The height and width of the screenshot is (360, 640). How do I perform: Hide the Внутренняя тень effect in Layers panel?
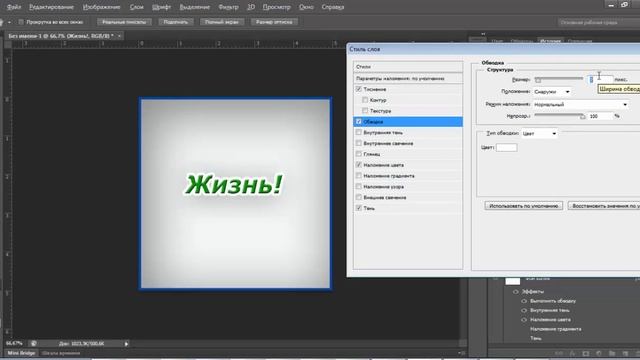[524, 310]
